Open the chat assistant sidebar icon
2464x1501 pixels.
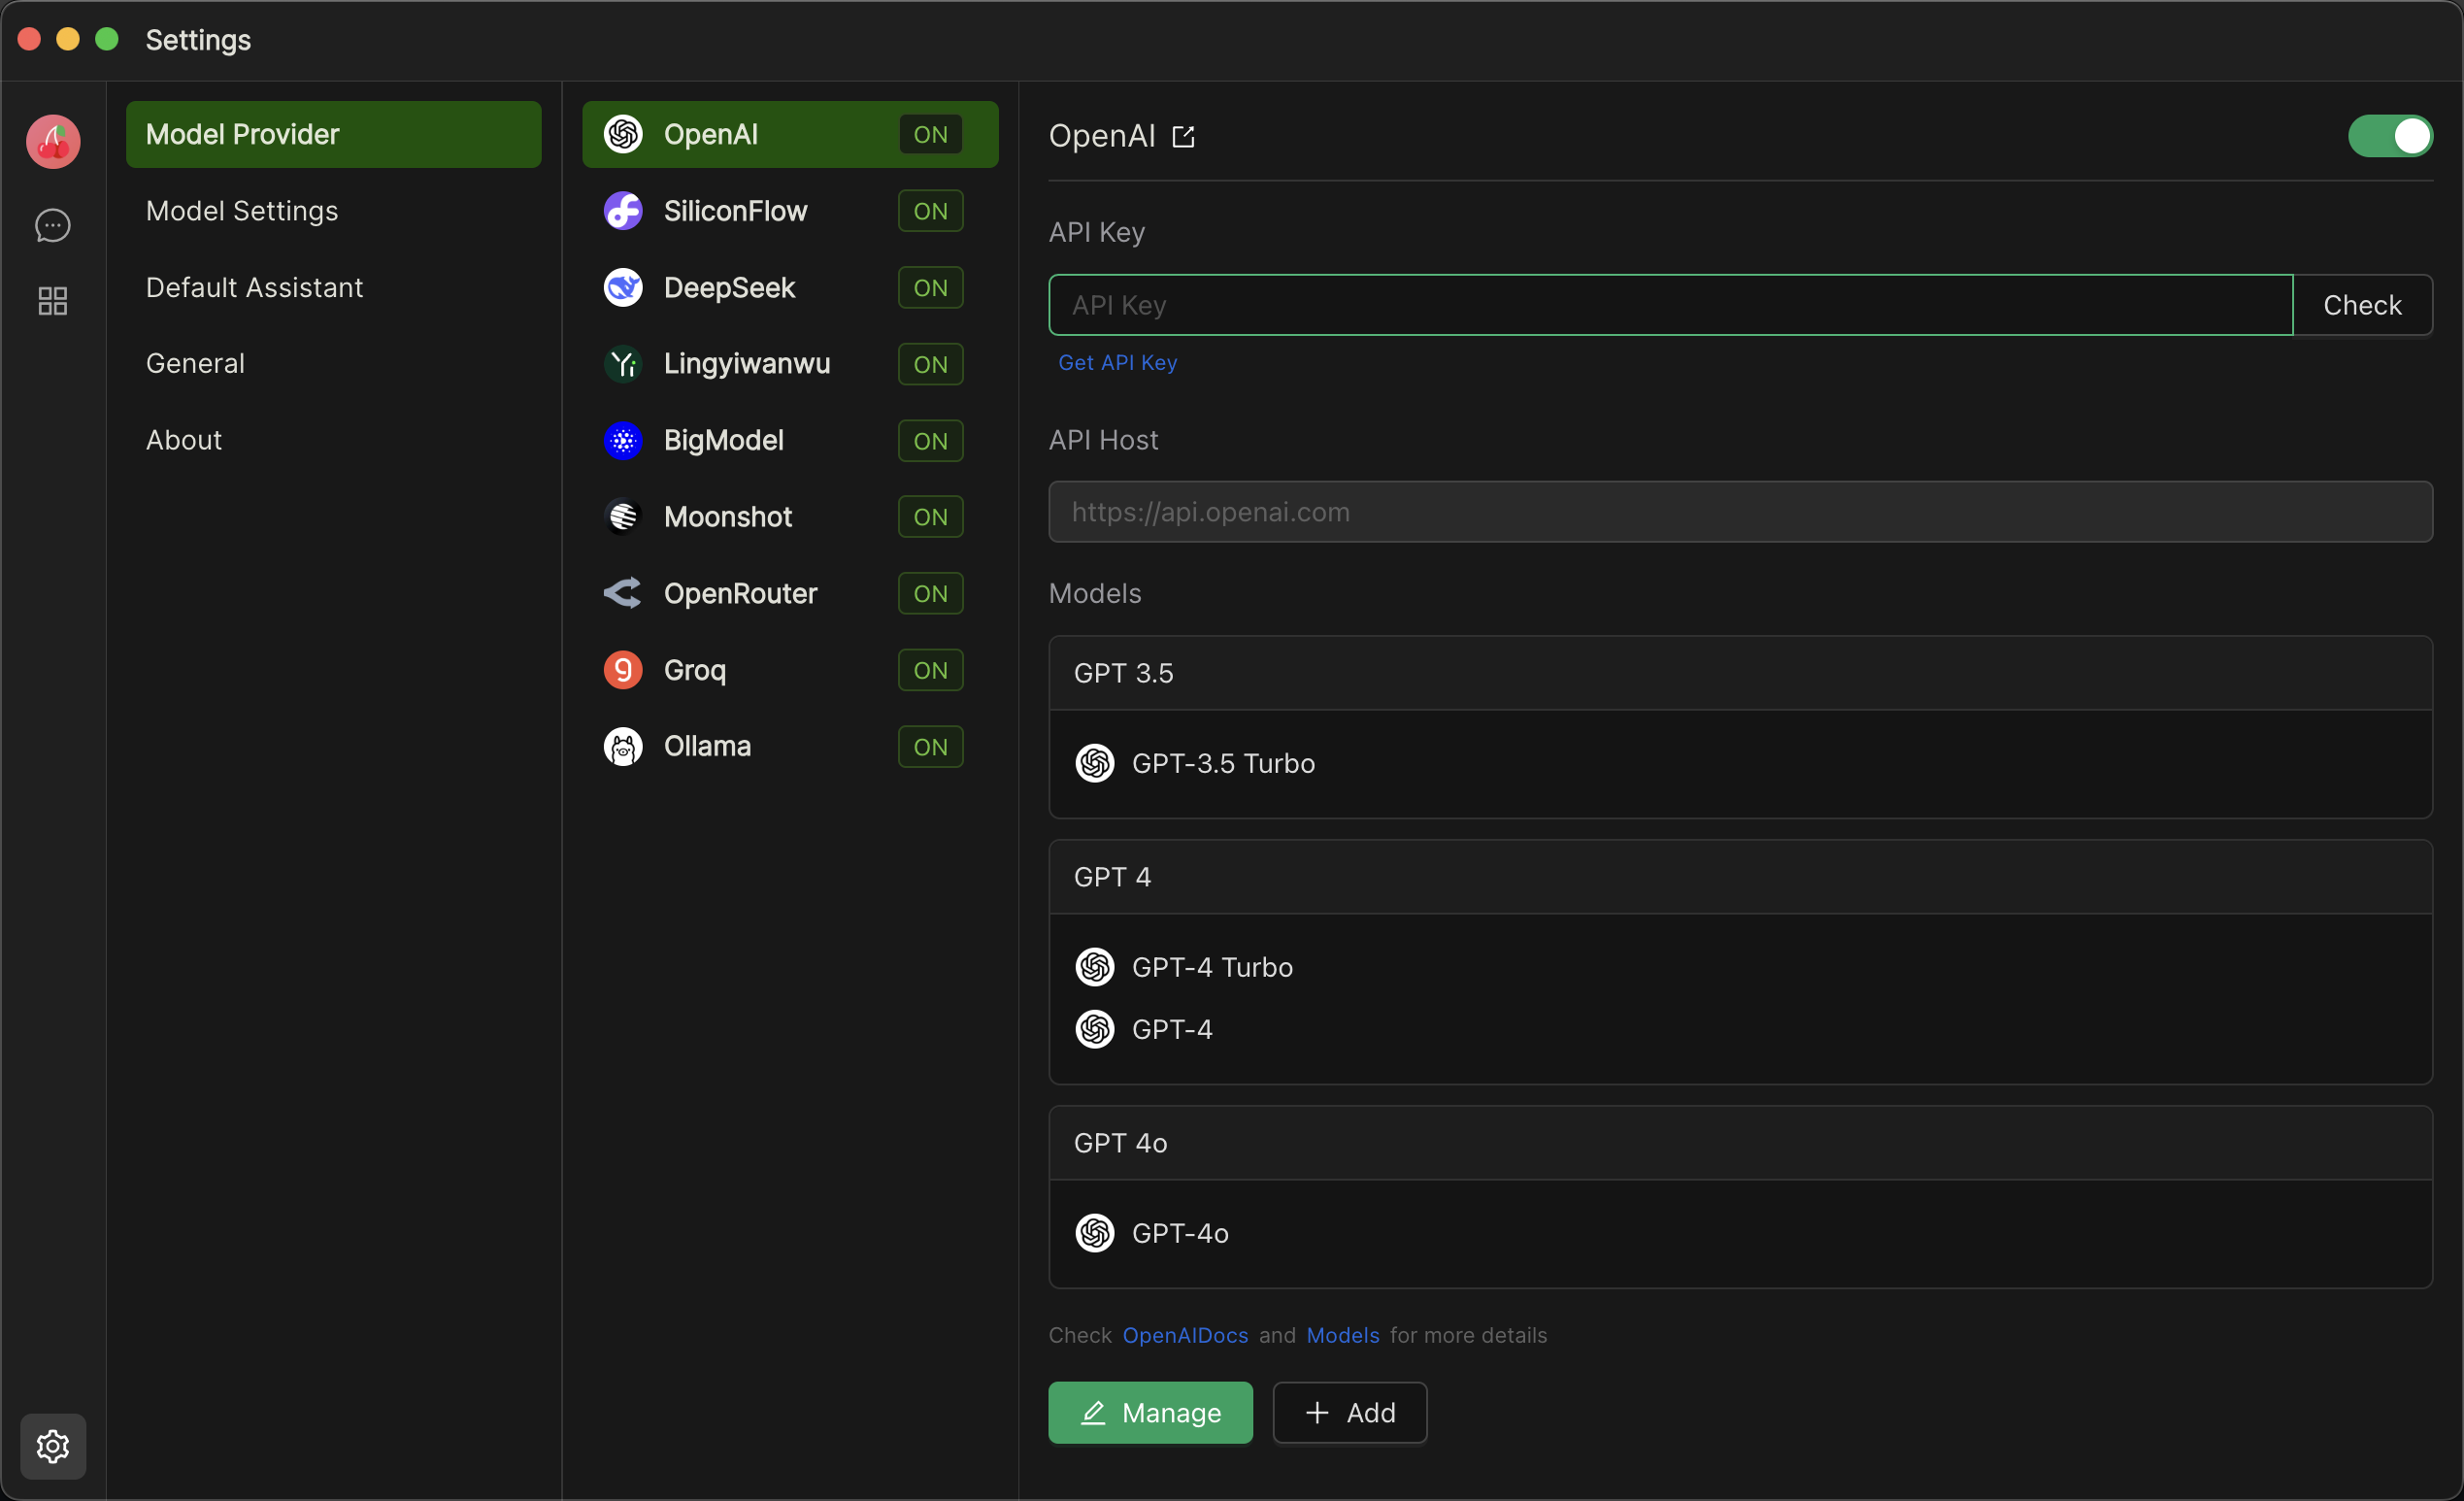tap(53, 226)
